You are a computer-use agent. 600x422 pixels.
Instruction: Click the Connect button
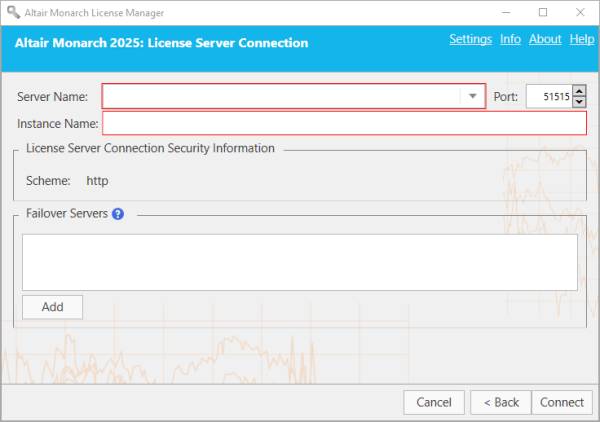pos(562,402)
